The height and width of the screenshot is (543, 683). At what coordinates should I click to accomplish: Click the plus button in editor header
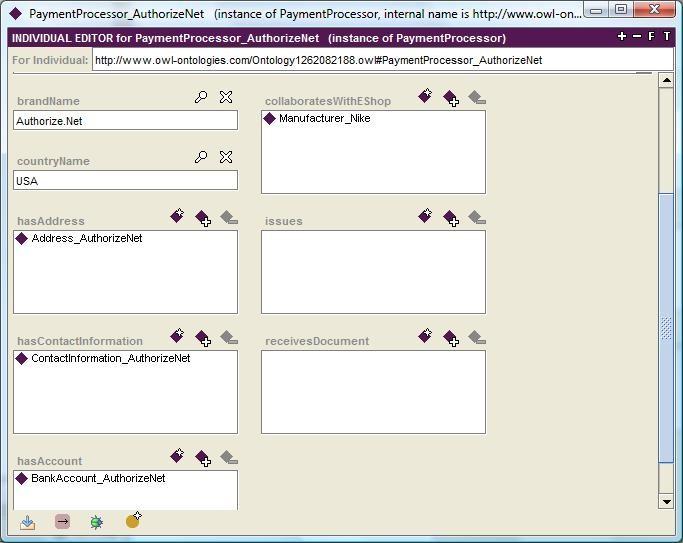coord(622,37)
